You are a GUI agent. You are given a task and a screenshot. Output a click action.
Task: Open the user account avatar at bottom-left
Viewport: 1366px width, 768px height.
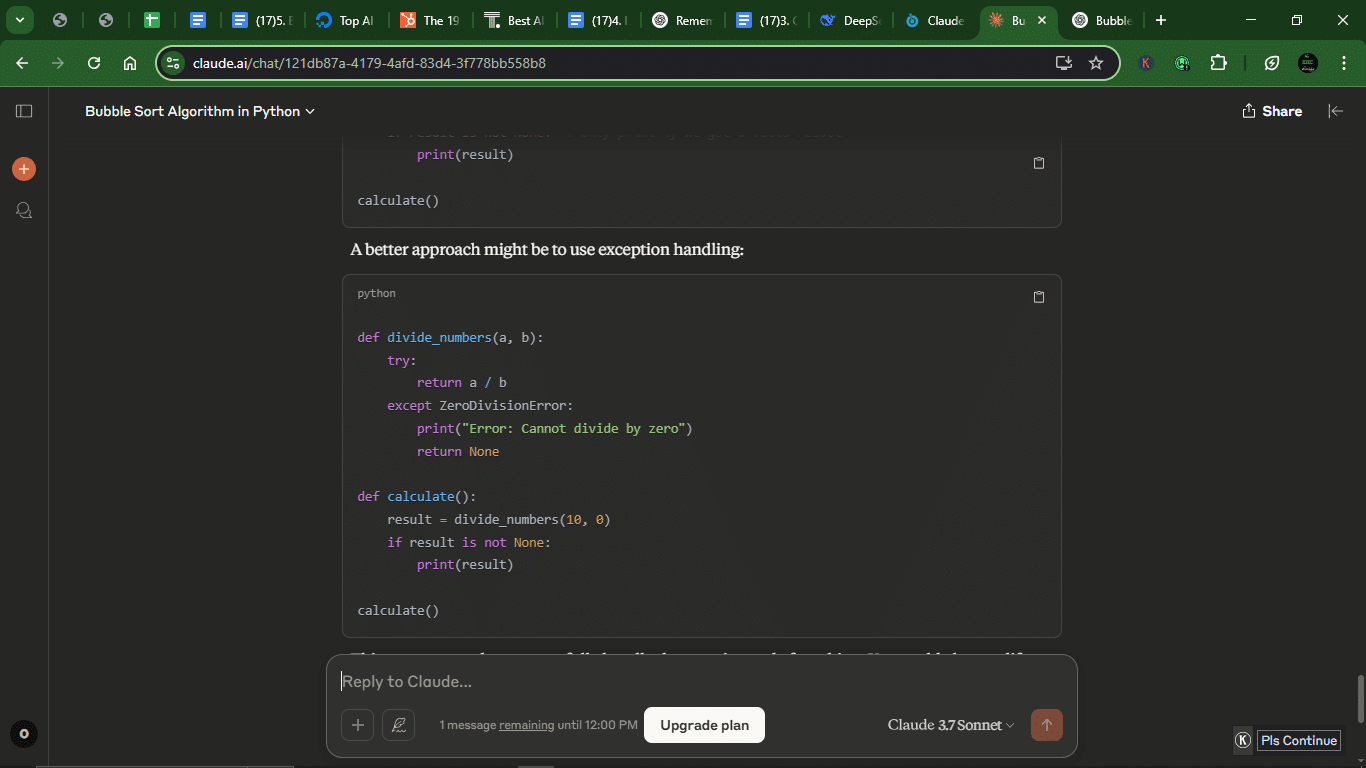pos(24,734)
